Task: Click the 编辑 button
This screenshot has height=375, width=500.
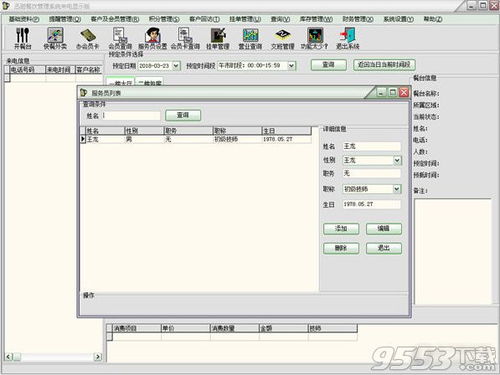Action: tap(384, 229)
